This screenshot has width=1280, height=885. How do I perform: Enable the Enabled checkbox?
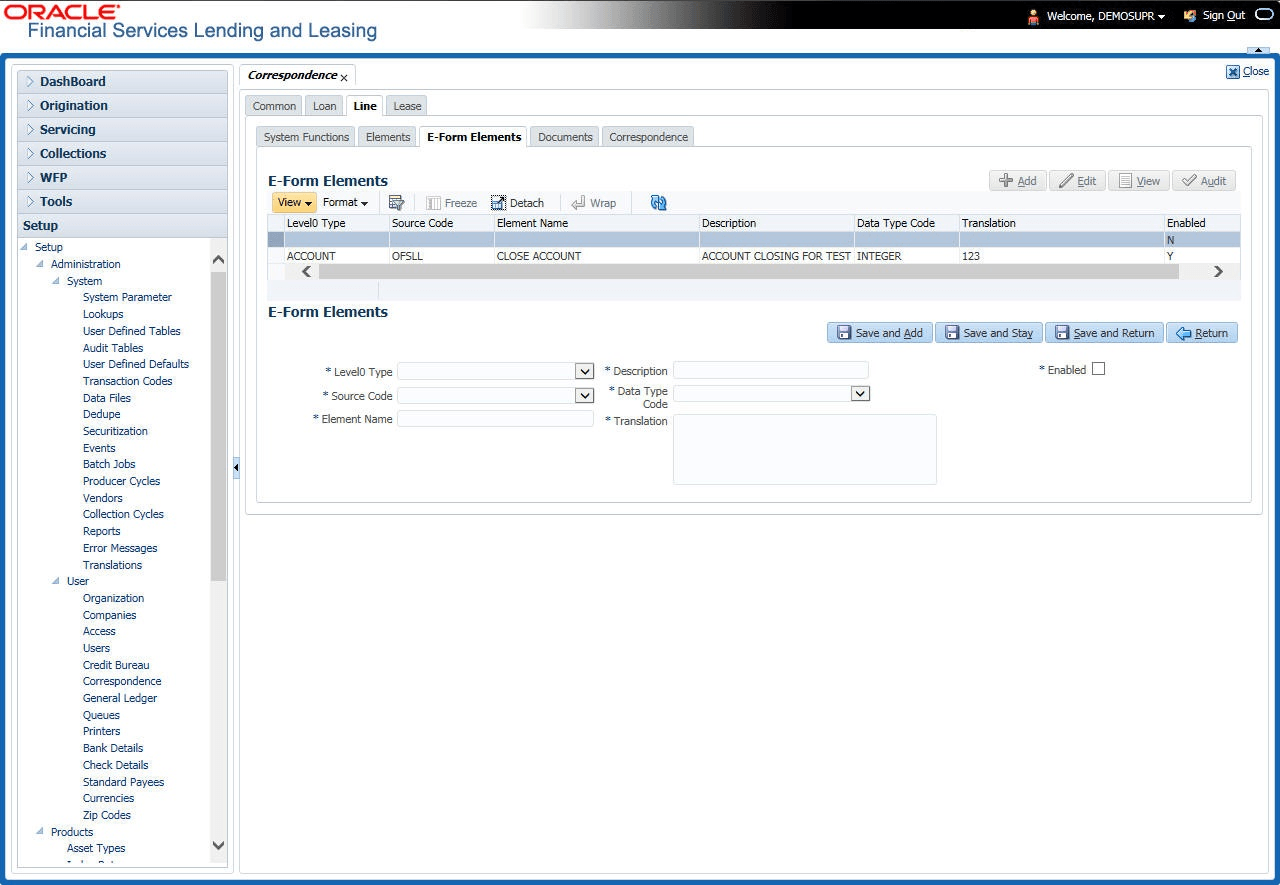pyautogui.click(x=1098, y=369)
